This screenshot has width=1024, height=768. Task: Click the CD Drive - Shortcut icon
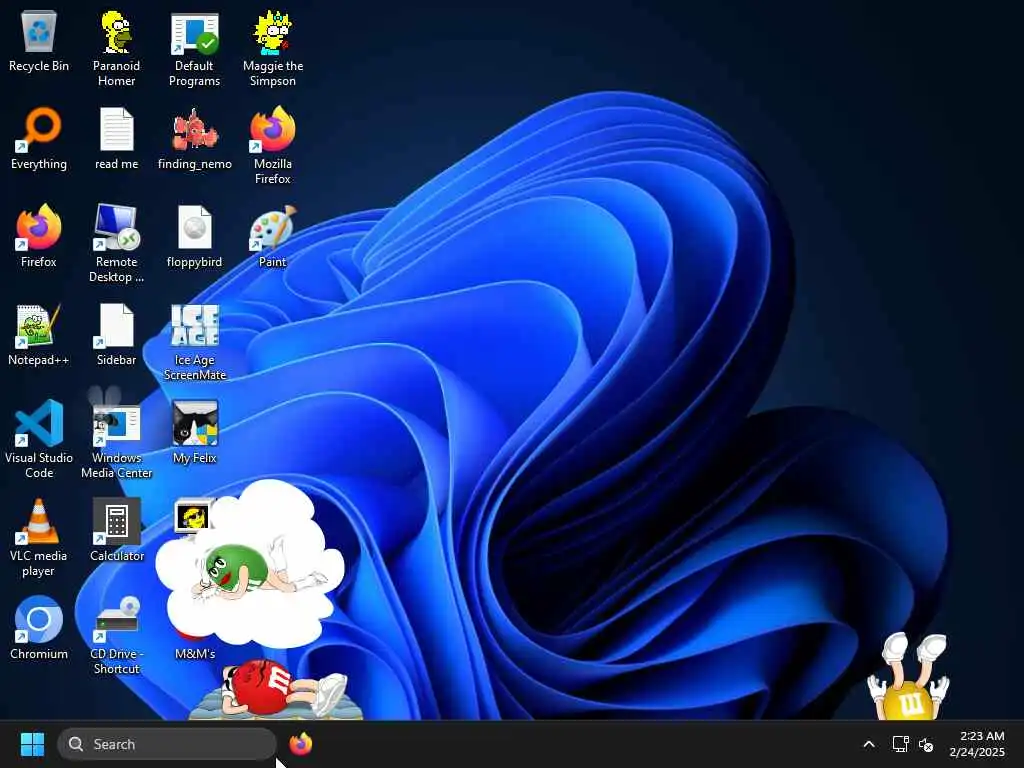point(116,619)
